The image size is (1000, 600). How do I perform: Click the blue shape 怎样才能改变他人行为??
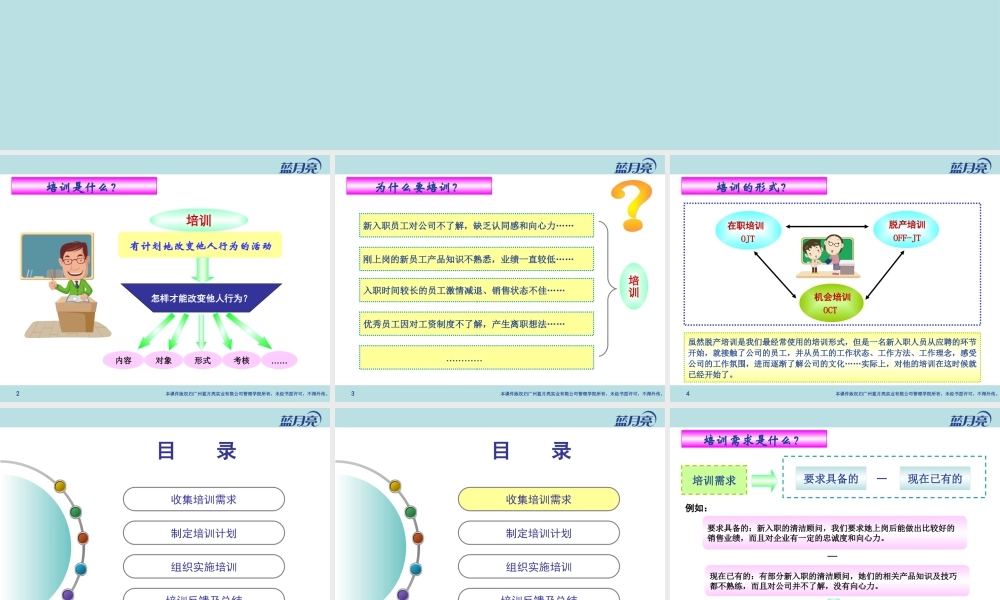click(x=200, y=298)
